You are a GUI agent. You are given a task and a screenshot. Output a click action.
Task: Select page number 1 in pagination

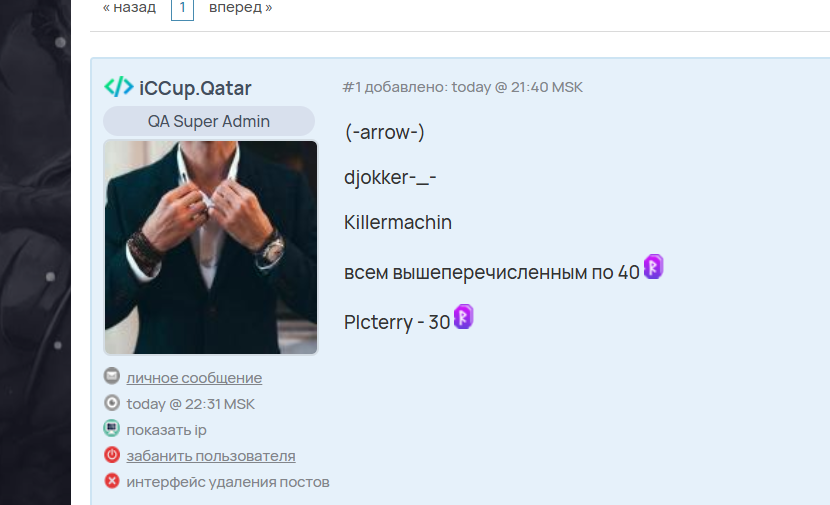tap(183, 9)
